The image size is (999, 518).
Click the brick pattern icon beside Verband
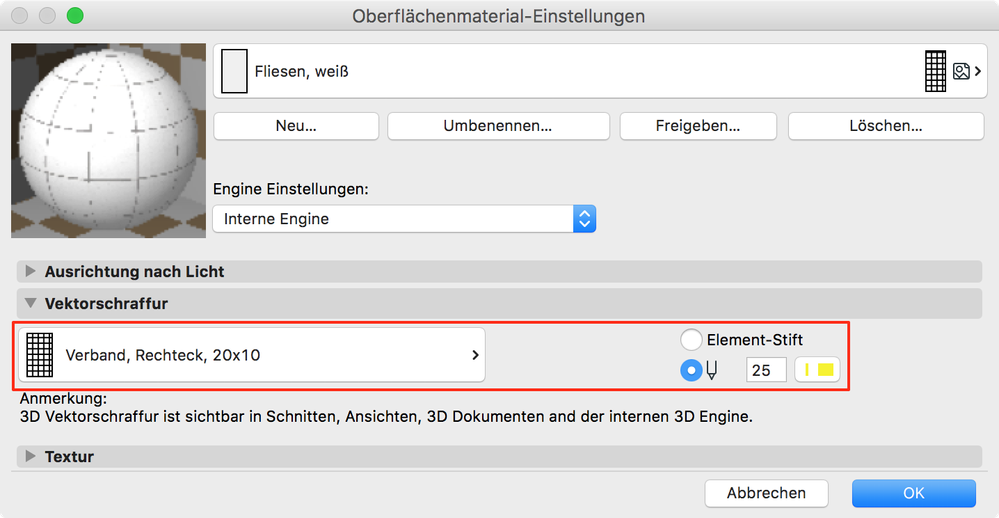[39, 355]
